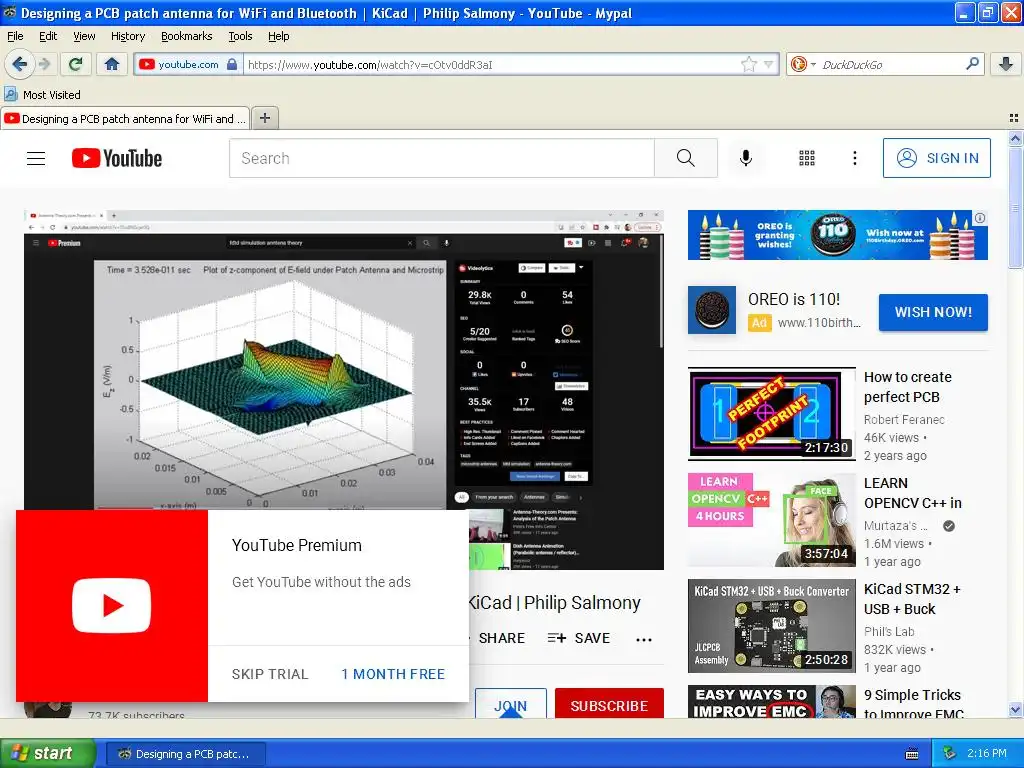Open 'How to create perfect PCB' title
The image size is (1024, 768).
tap(907, 387)
